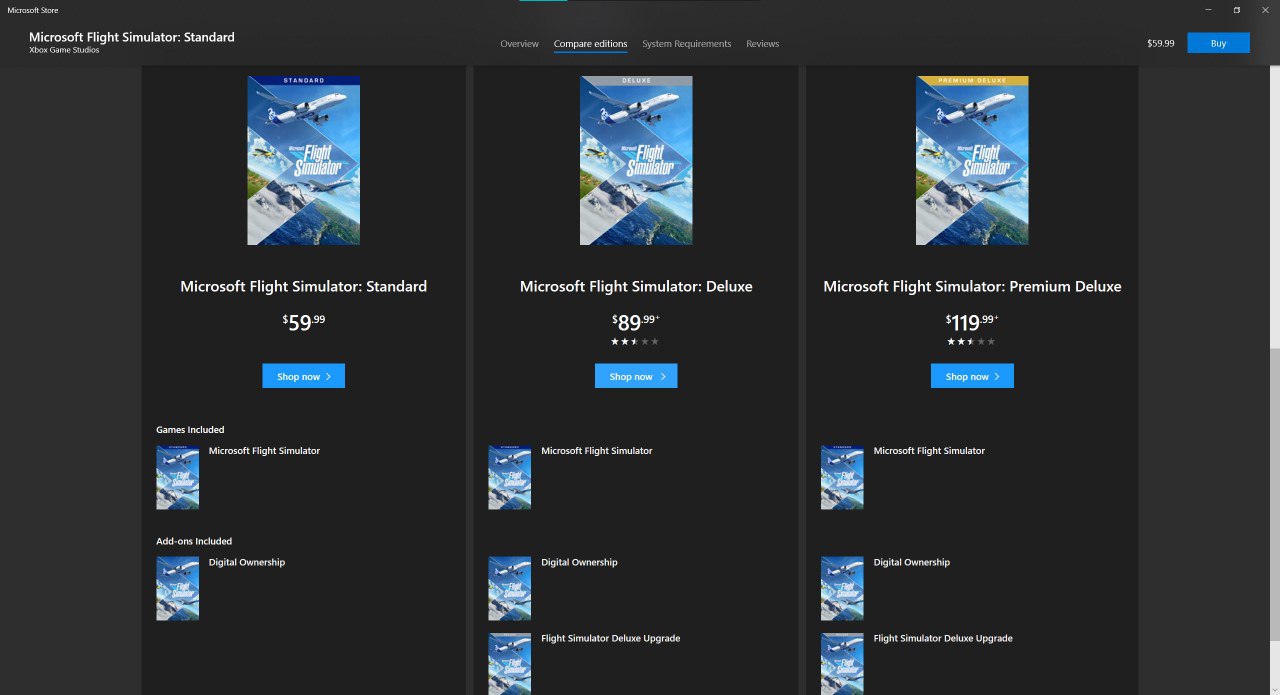Select the Compare editions tab
1280x695 pixels.
click(x=590, y=44)
